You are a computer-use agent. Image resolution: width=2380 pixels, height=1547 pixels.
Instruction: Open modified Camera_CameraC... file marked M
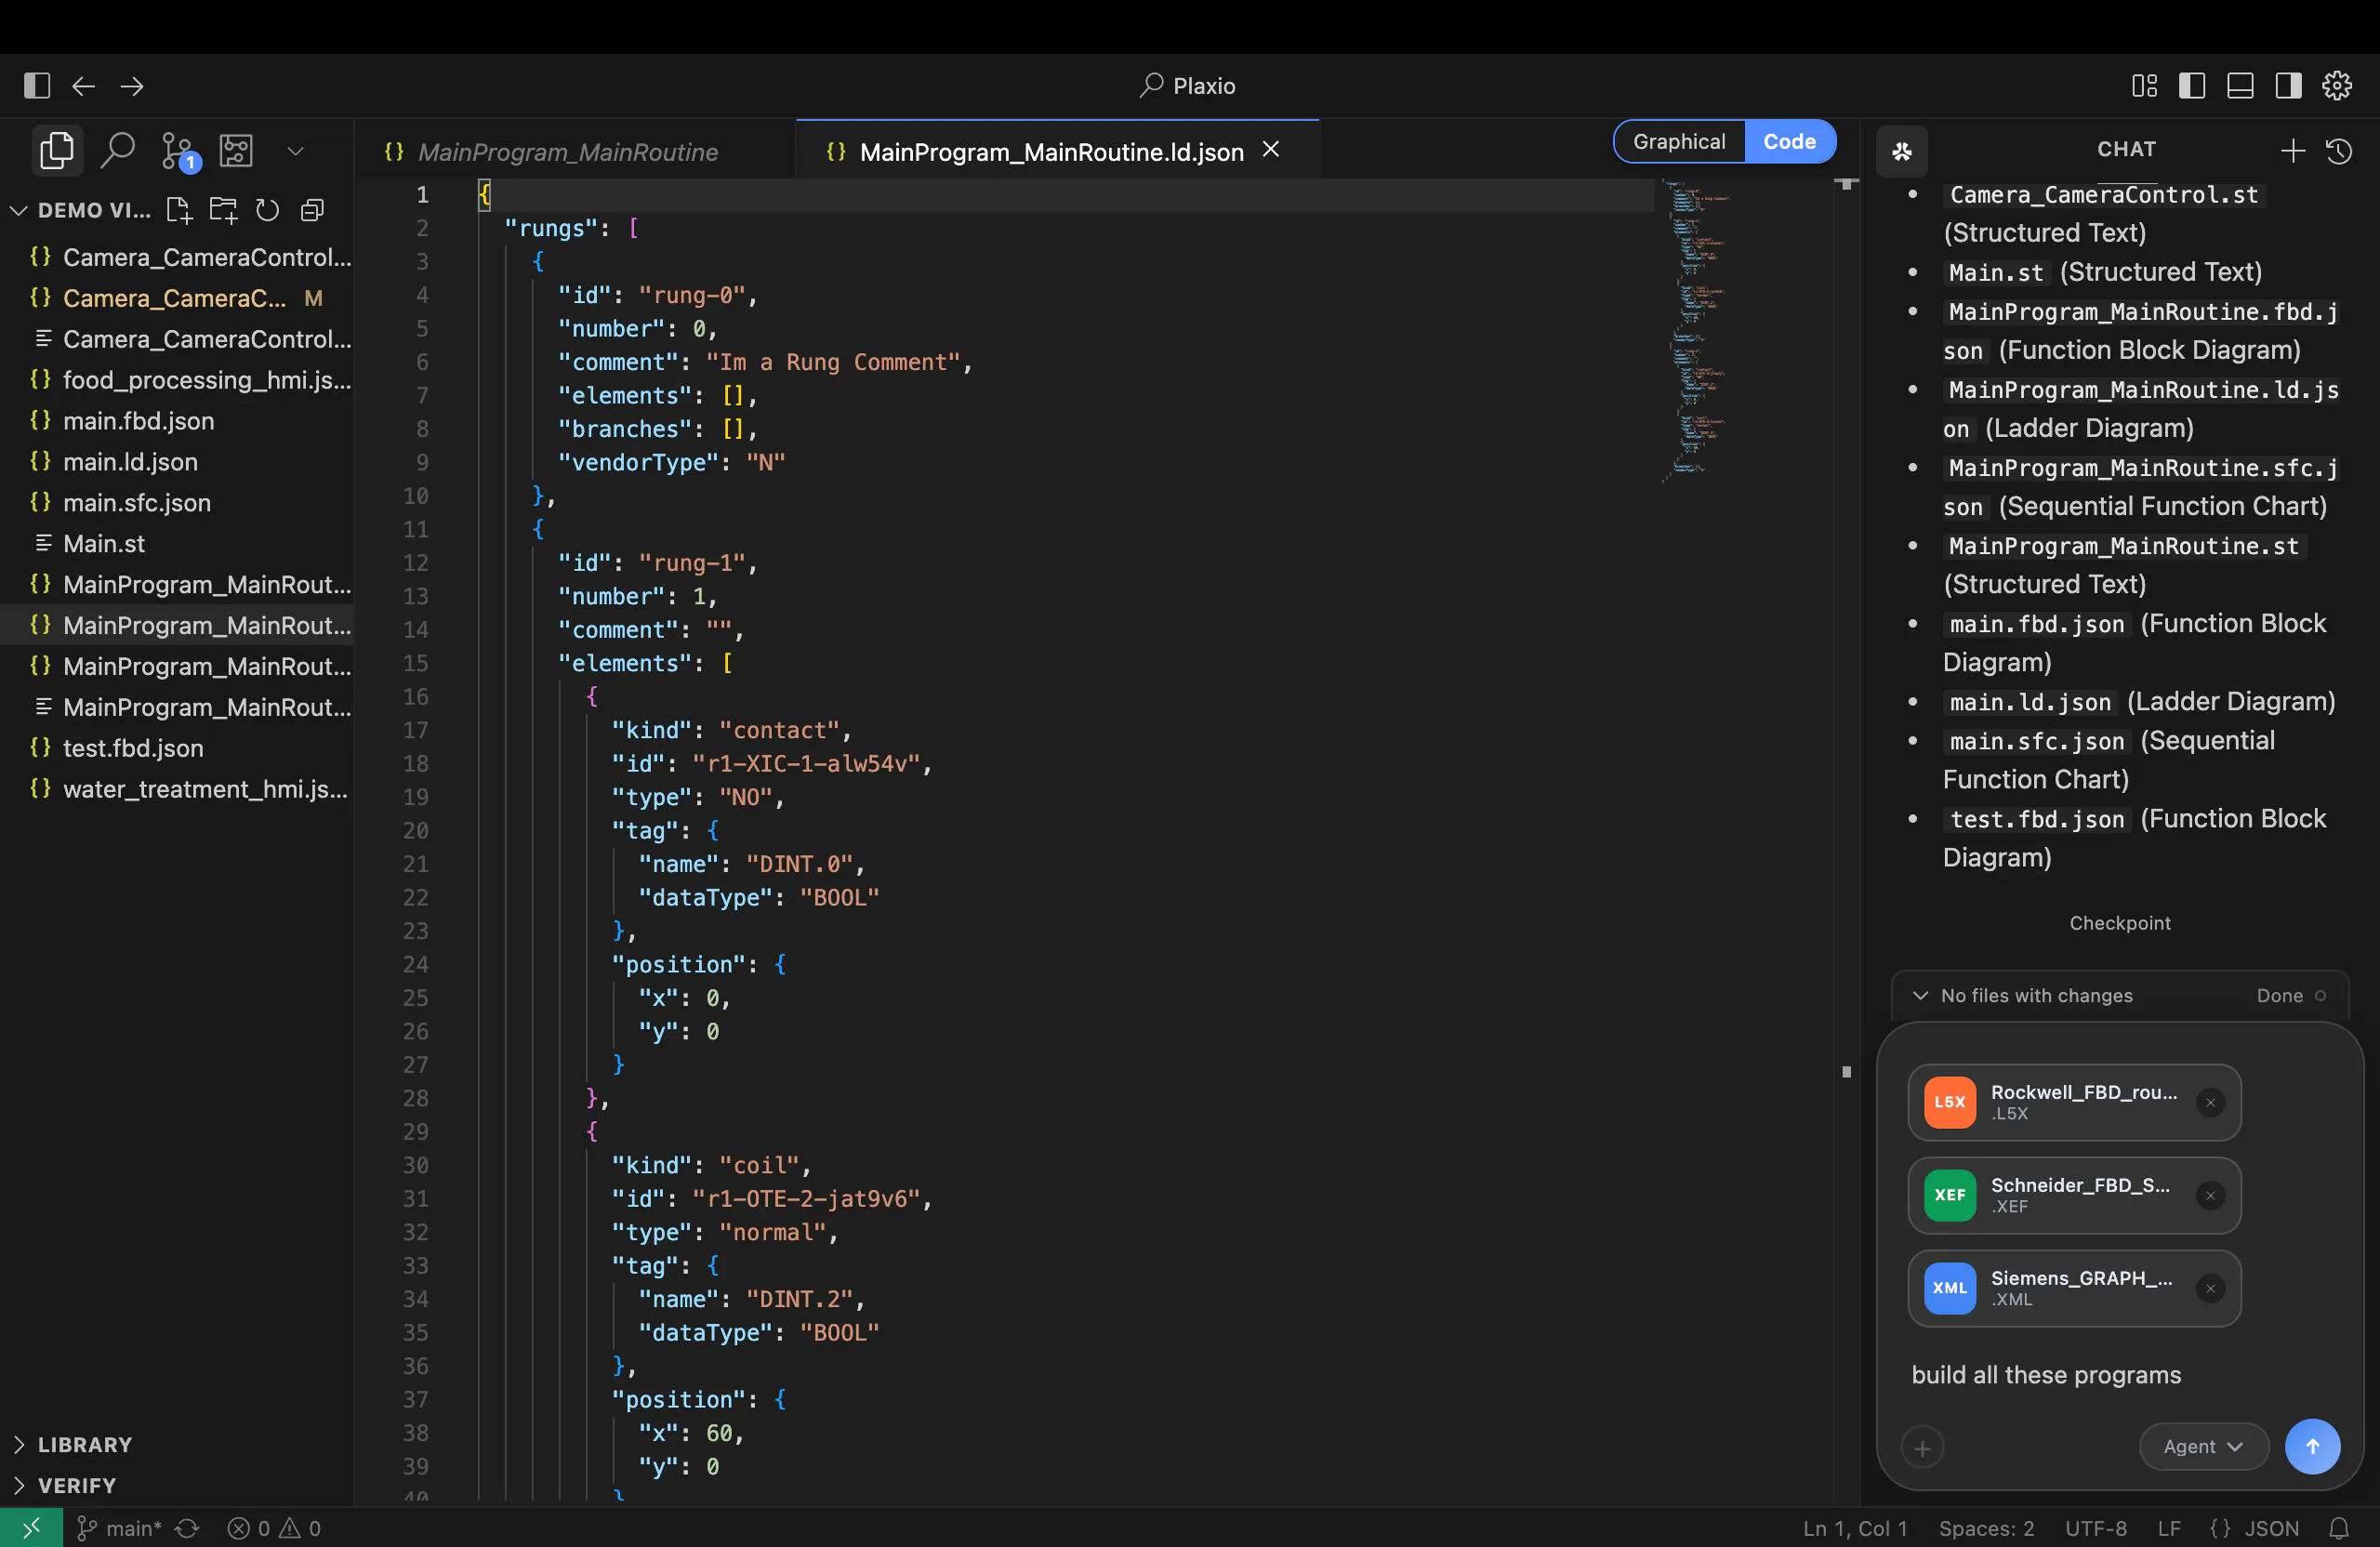pos(176,298)
